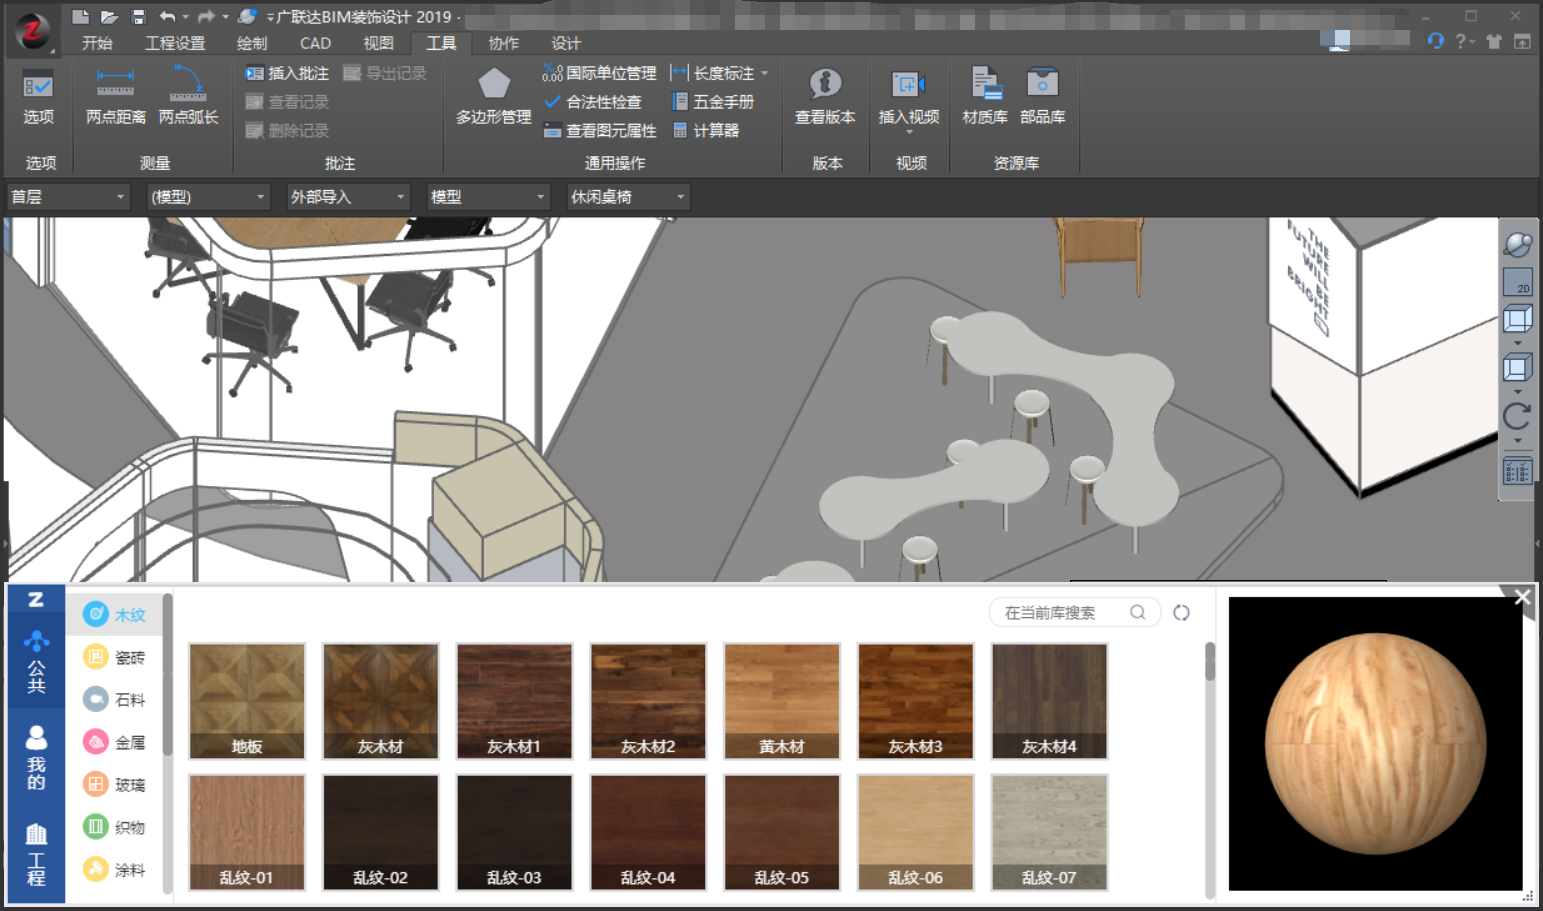Click the material library search field
This screenshot has width=1543, height=911.
point(1063,613)
